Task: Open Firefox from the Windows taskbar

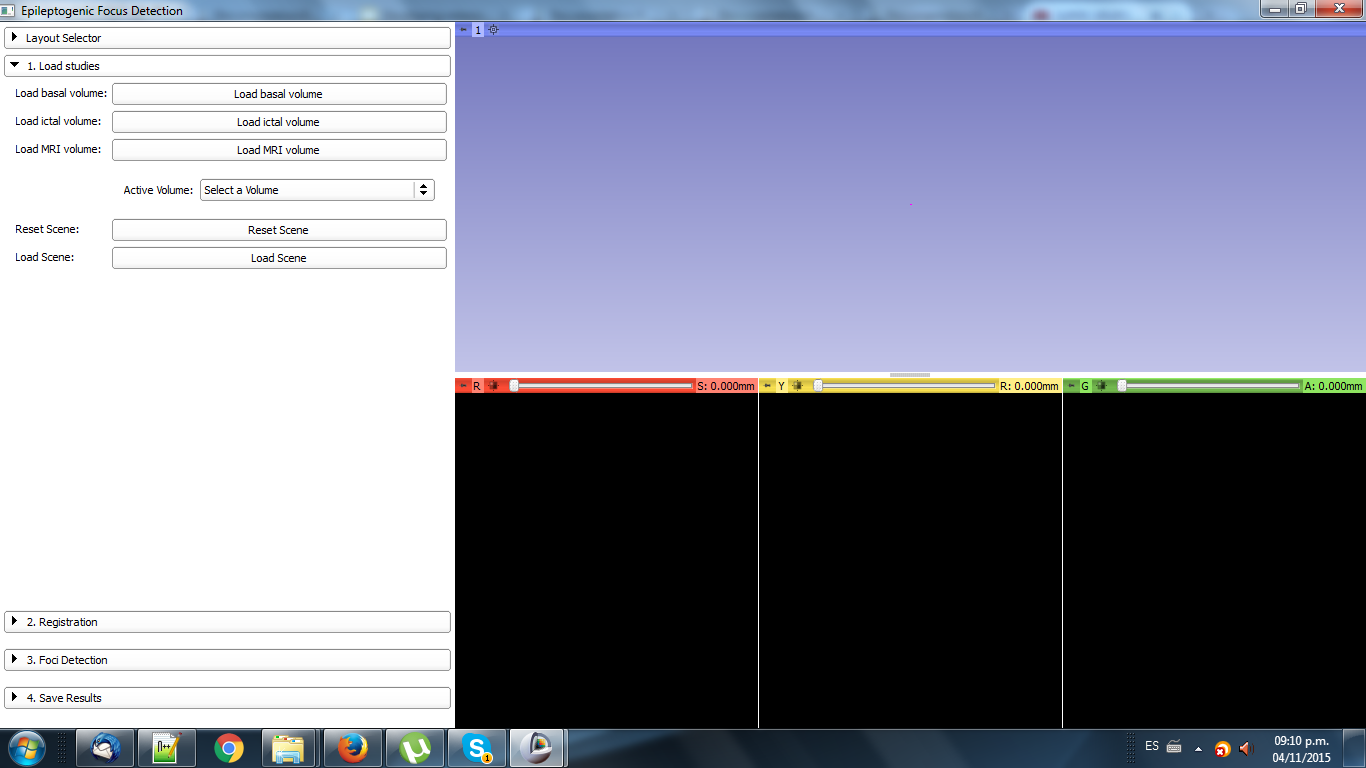Action: point(352,748)
